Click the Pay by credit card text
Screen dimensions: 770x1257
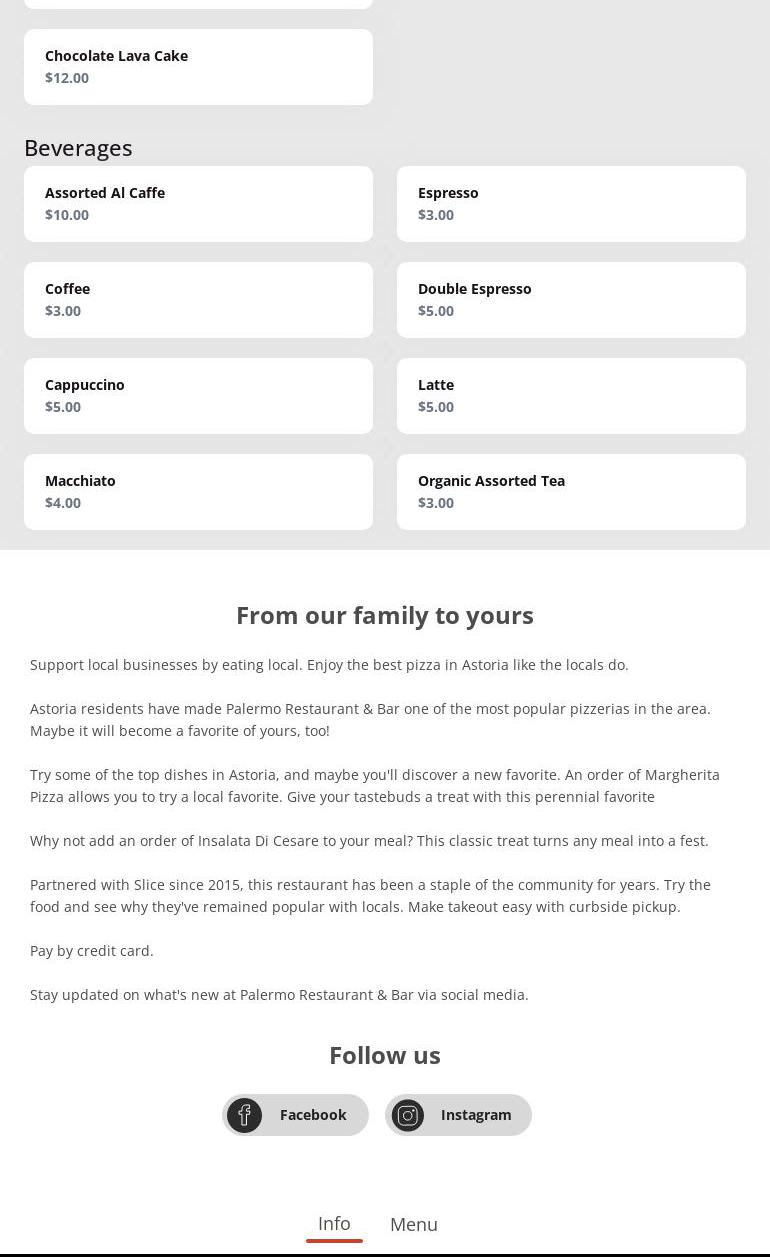pyautogui.click(x=92, y=951)
